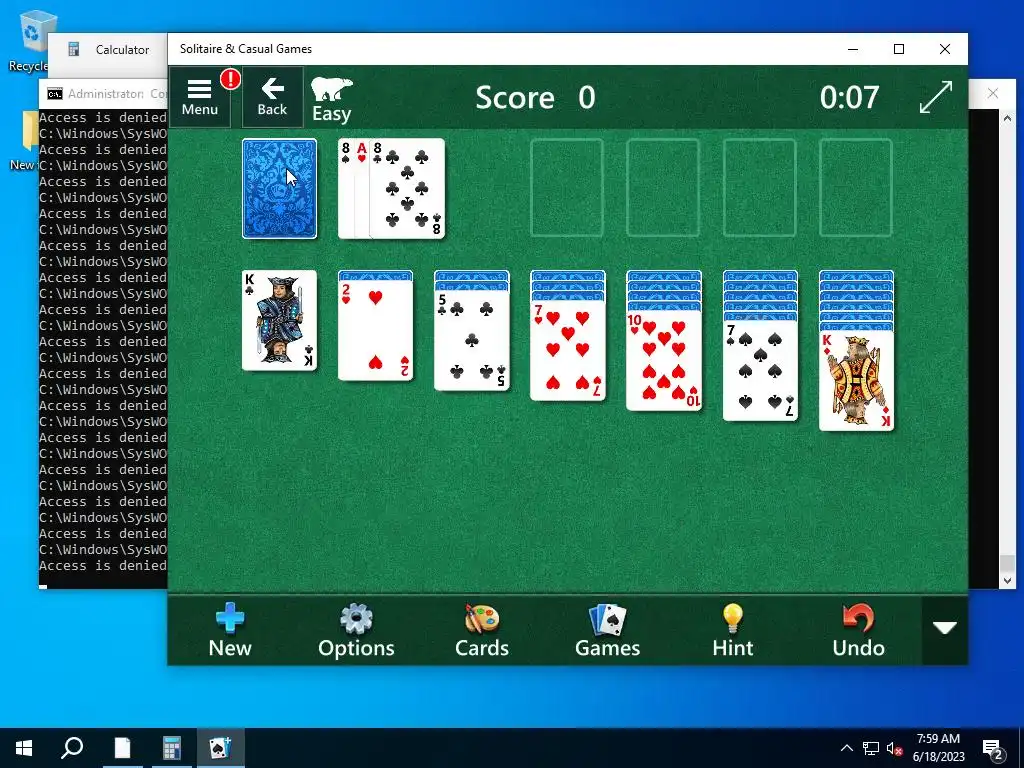This screenshot has width=1024, height=768.
Task: Select the King of clubs tableau card
Action: click(x=280, y=321)
